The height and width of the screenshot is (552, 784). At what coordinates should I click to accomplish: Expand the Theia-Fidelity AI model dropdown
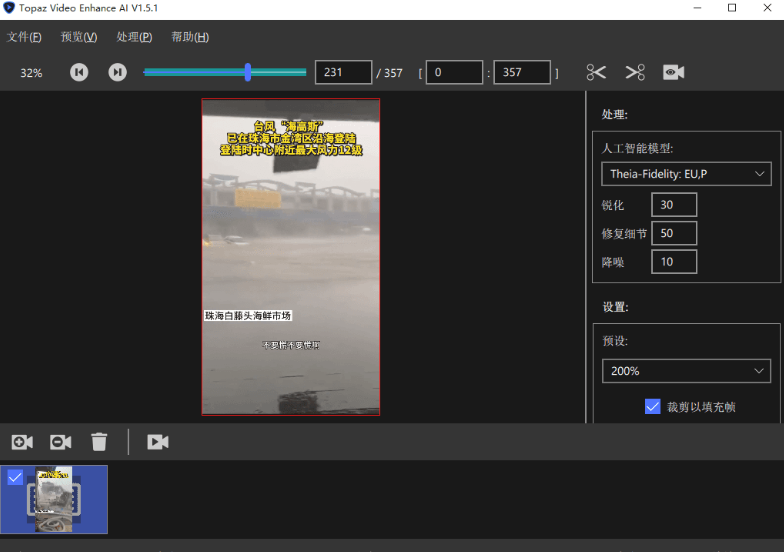[686, 174]
